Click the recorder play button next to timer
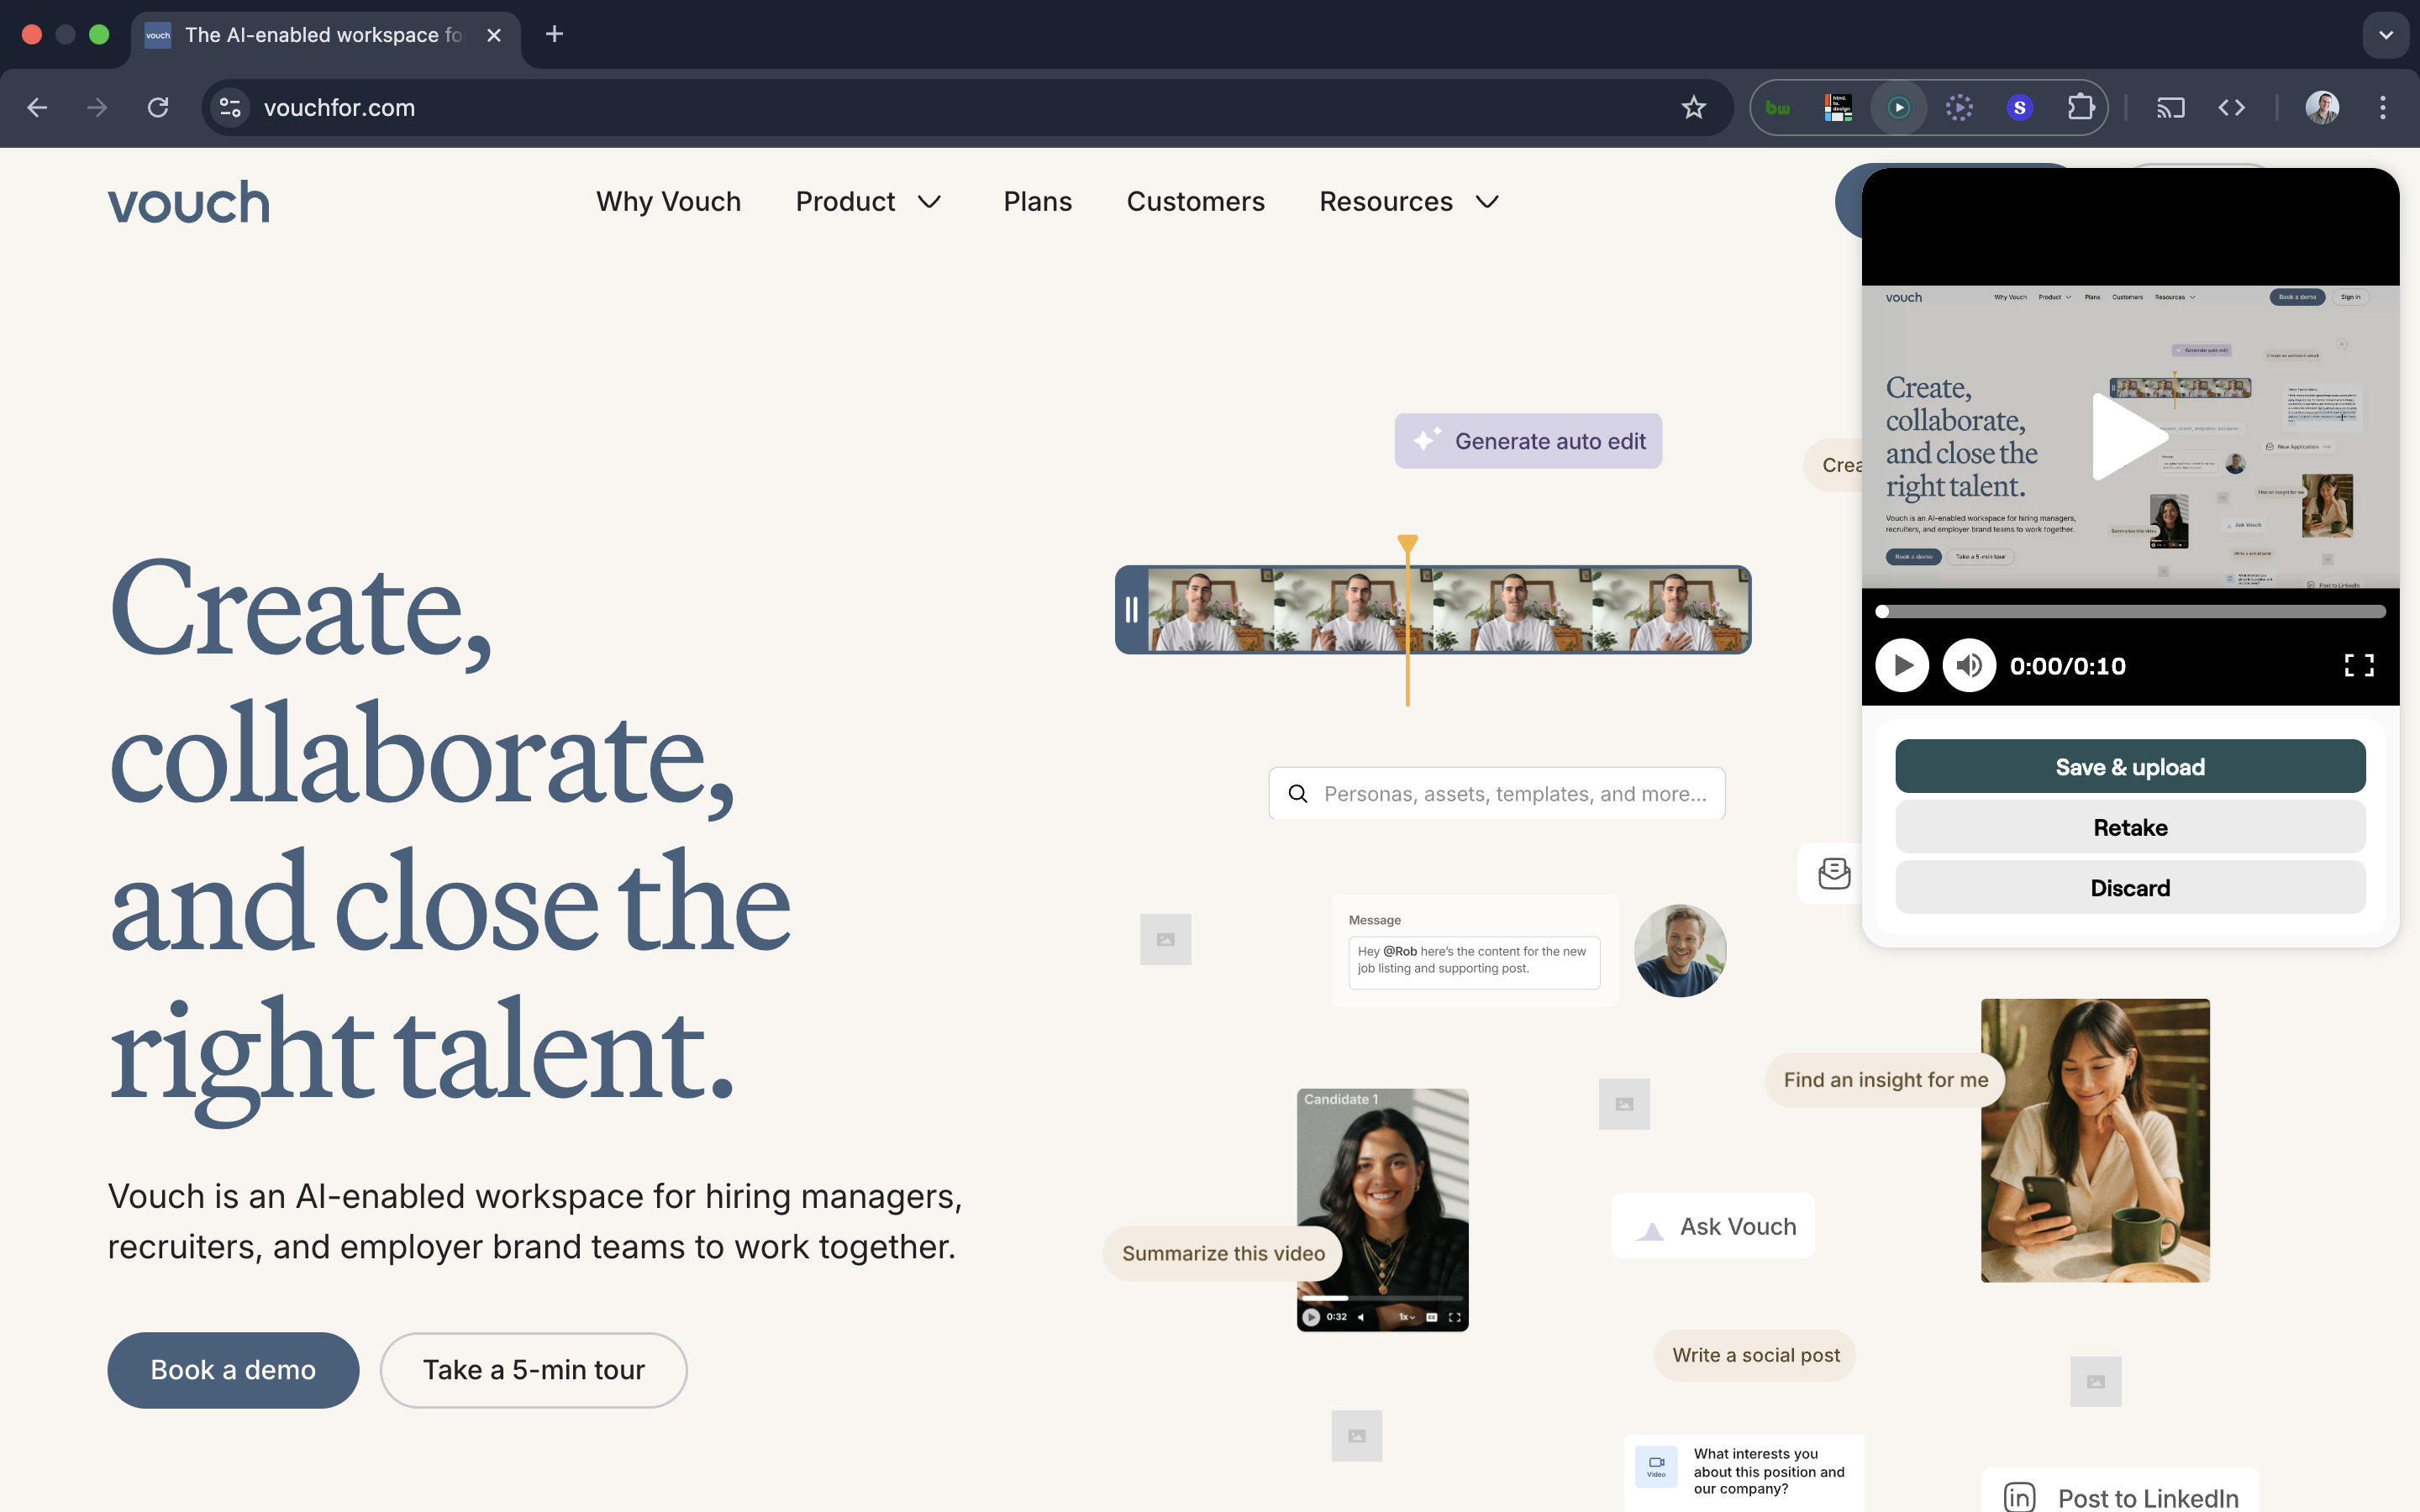Viewport: 2420px width, 1512px height. point(1902,665)
